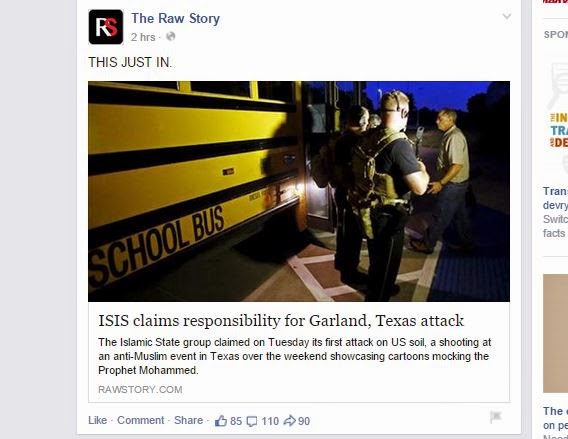Click The Raw Story page name
568x439 pixels.
click(x=175, y=18)
